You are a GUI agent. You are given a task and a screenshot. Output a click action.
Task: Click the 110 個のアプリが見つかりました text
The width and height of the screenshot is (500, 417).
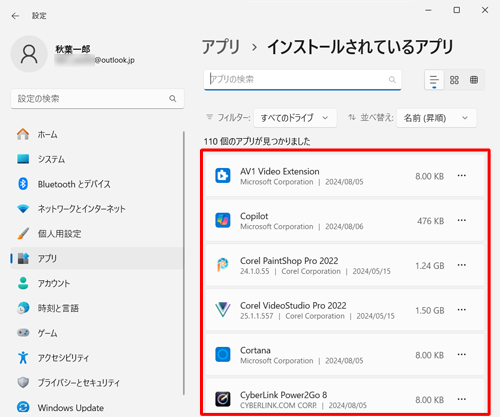point(257,141)
